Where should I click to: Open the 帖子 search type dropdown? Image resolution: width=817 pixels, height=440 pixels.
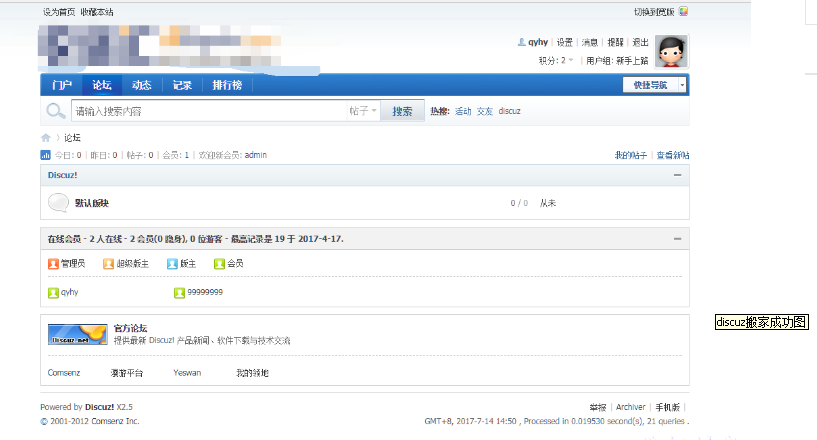tap(363, 111)
